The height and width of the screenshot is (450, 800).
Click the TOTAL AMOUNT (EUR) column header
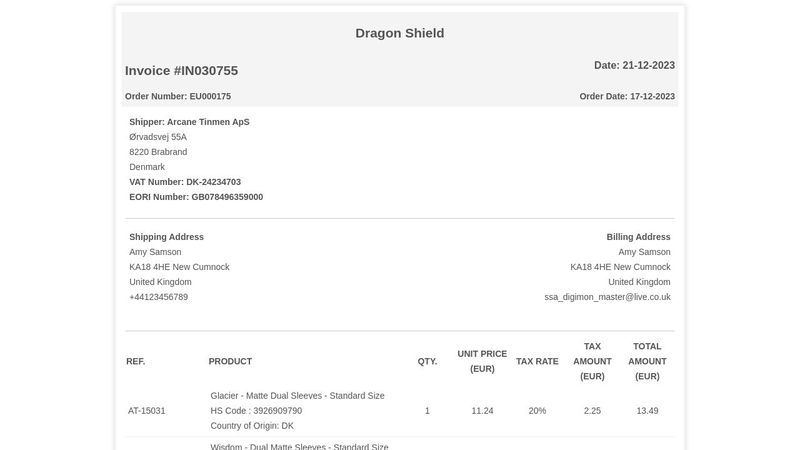click(x=647, y=361)
